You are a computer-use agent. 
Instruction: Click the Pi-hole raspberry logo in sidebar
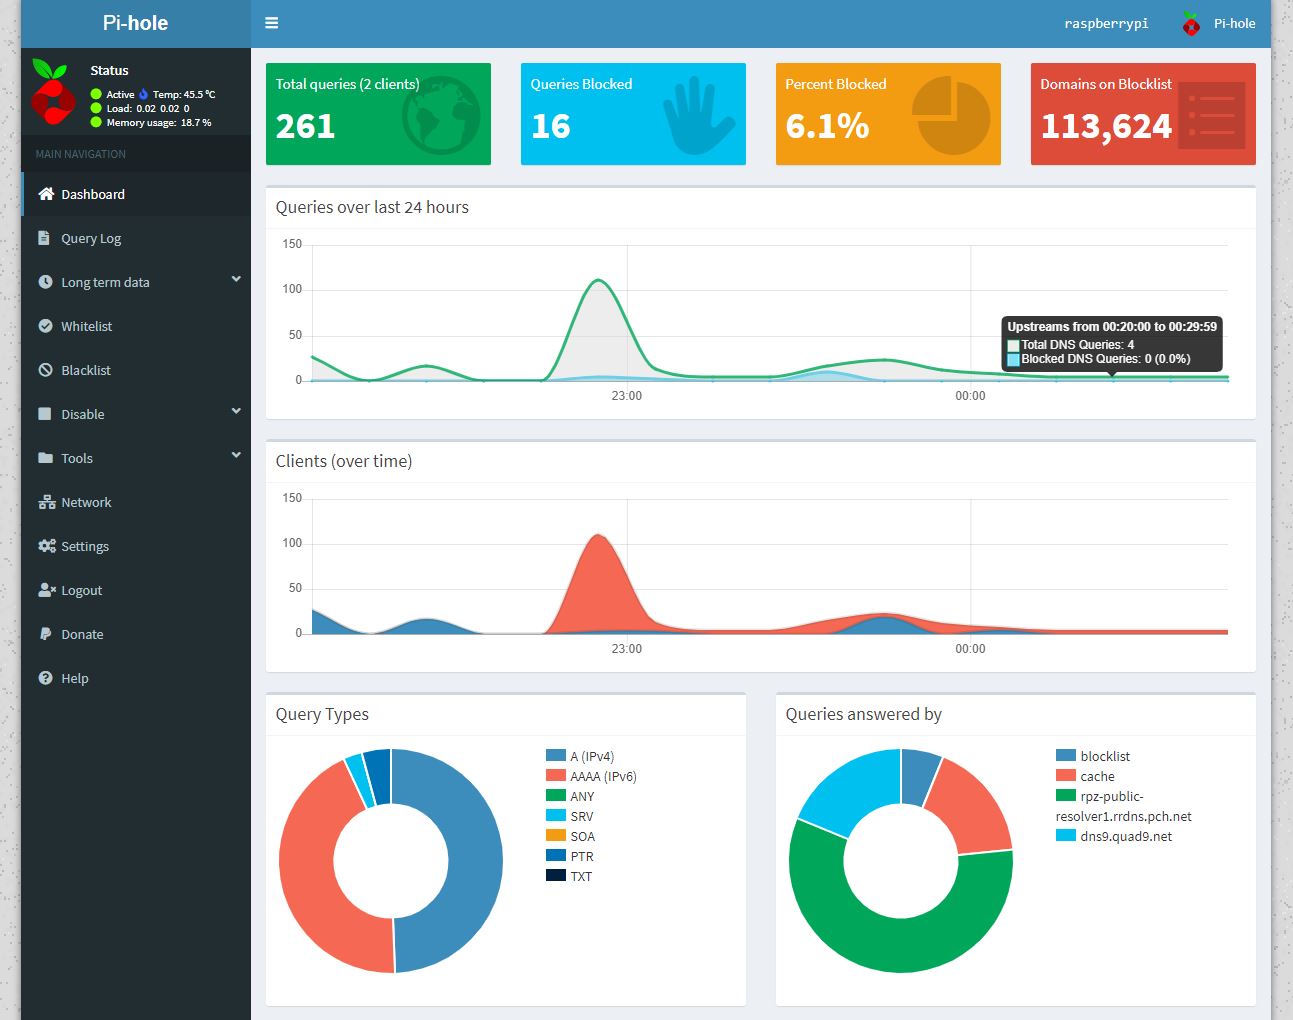(51, 93)
